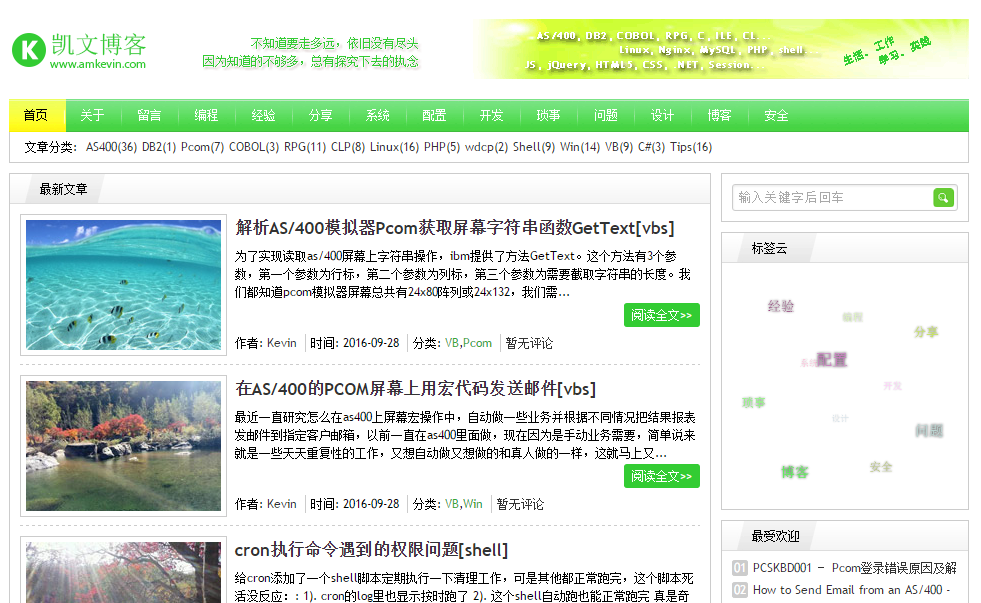This screenshot has height=603, width=981.
Task: Open popular post How to Send Email
Action: 851,590
